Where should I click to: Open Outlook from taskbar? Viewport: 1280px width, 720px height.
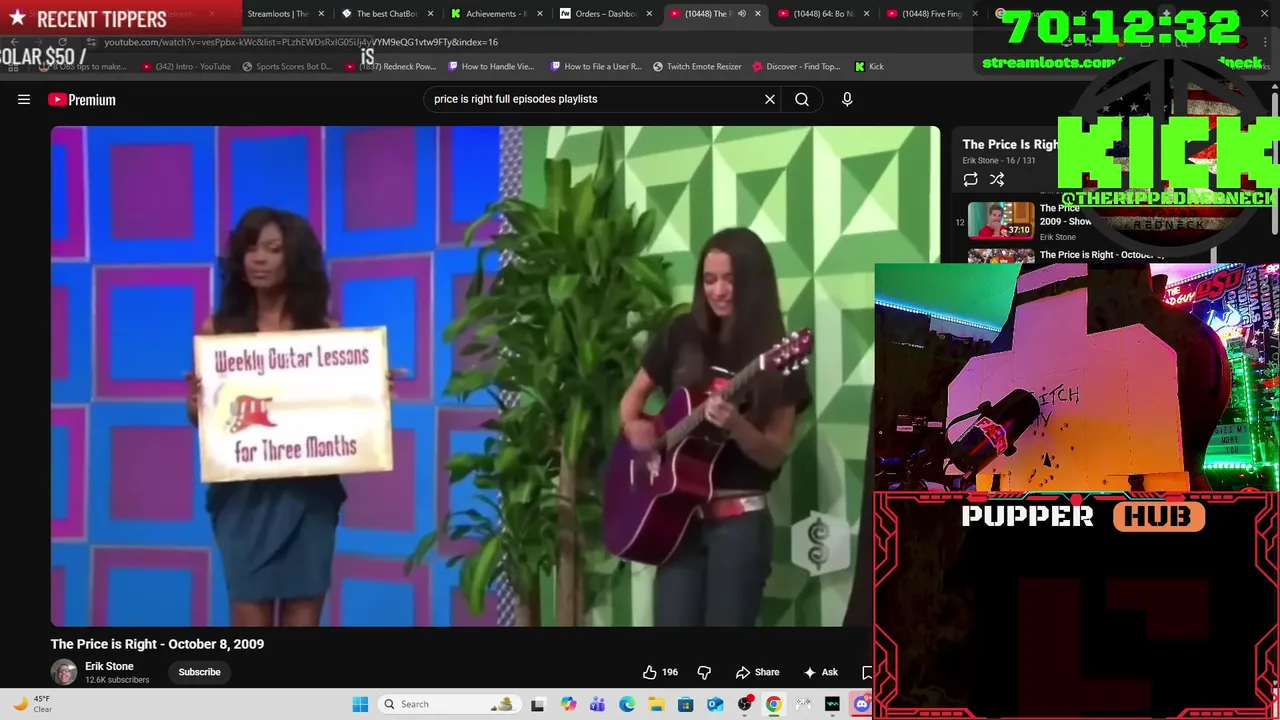(x=715, y=704)
